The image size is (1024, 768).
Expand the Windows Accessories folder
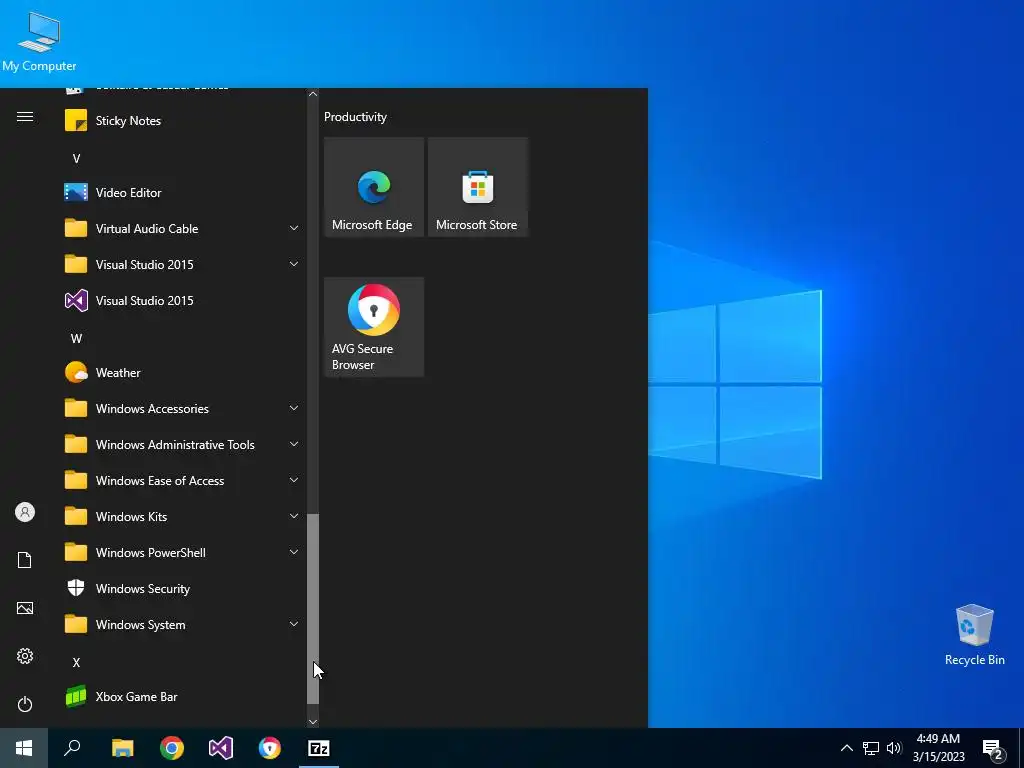click(x=294, y=408)
